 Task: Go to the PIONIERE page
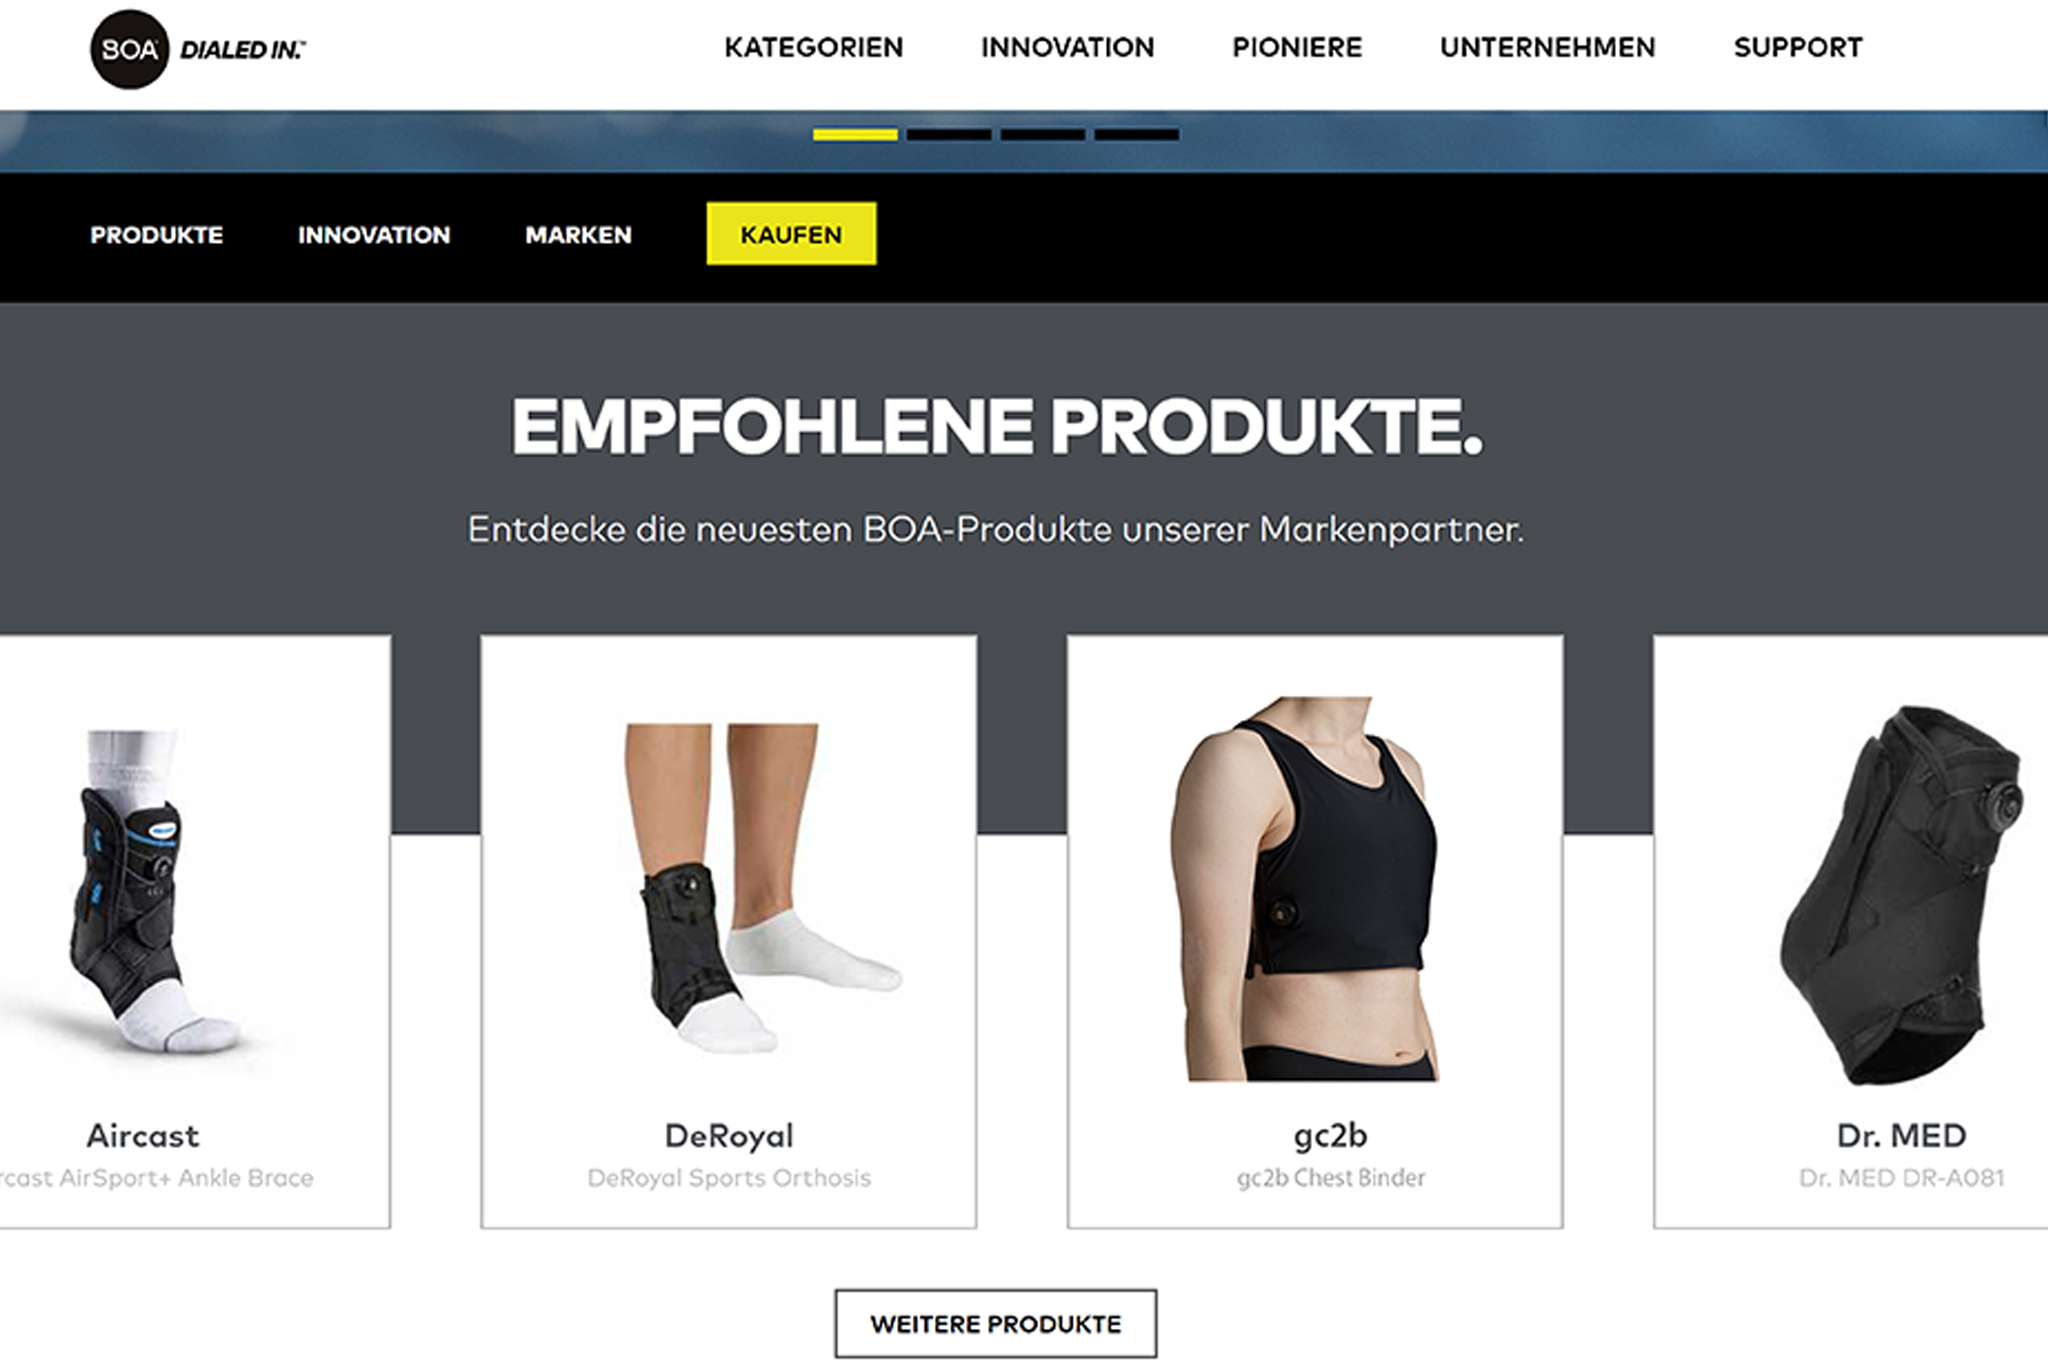(1297, 48)
